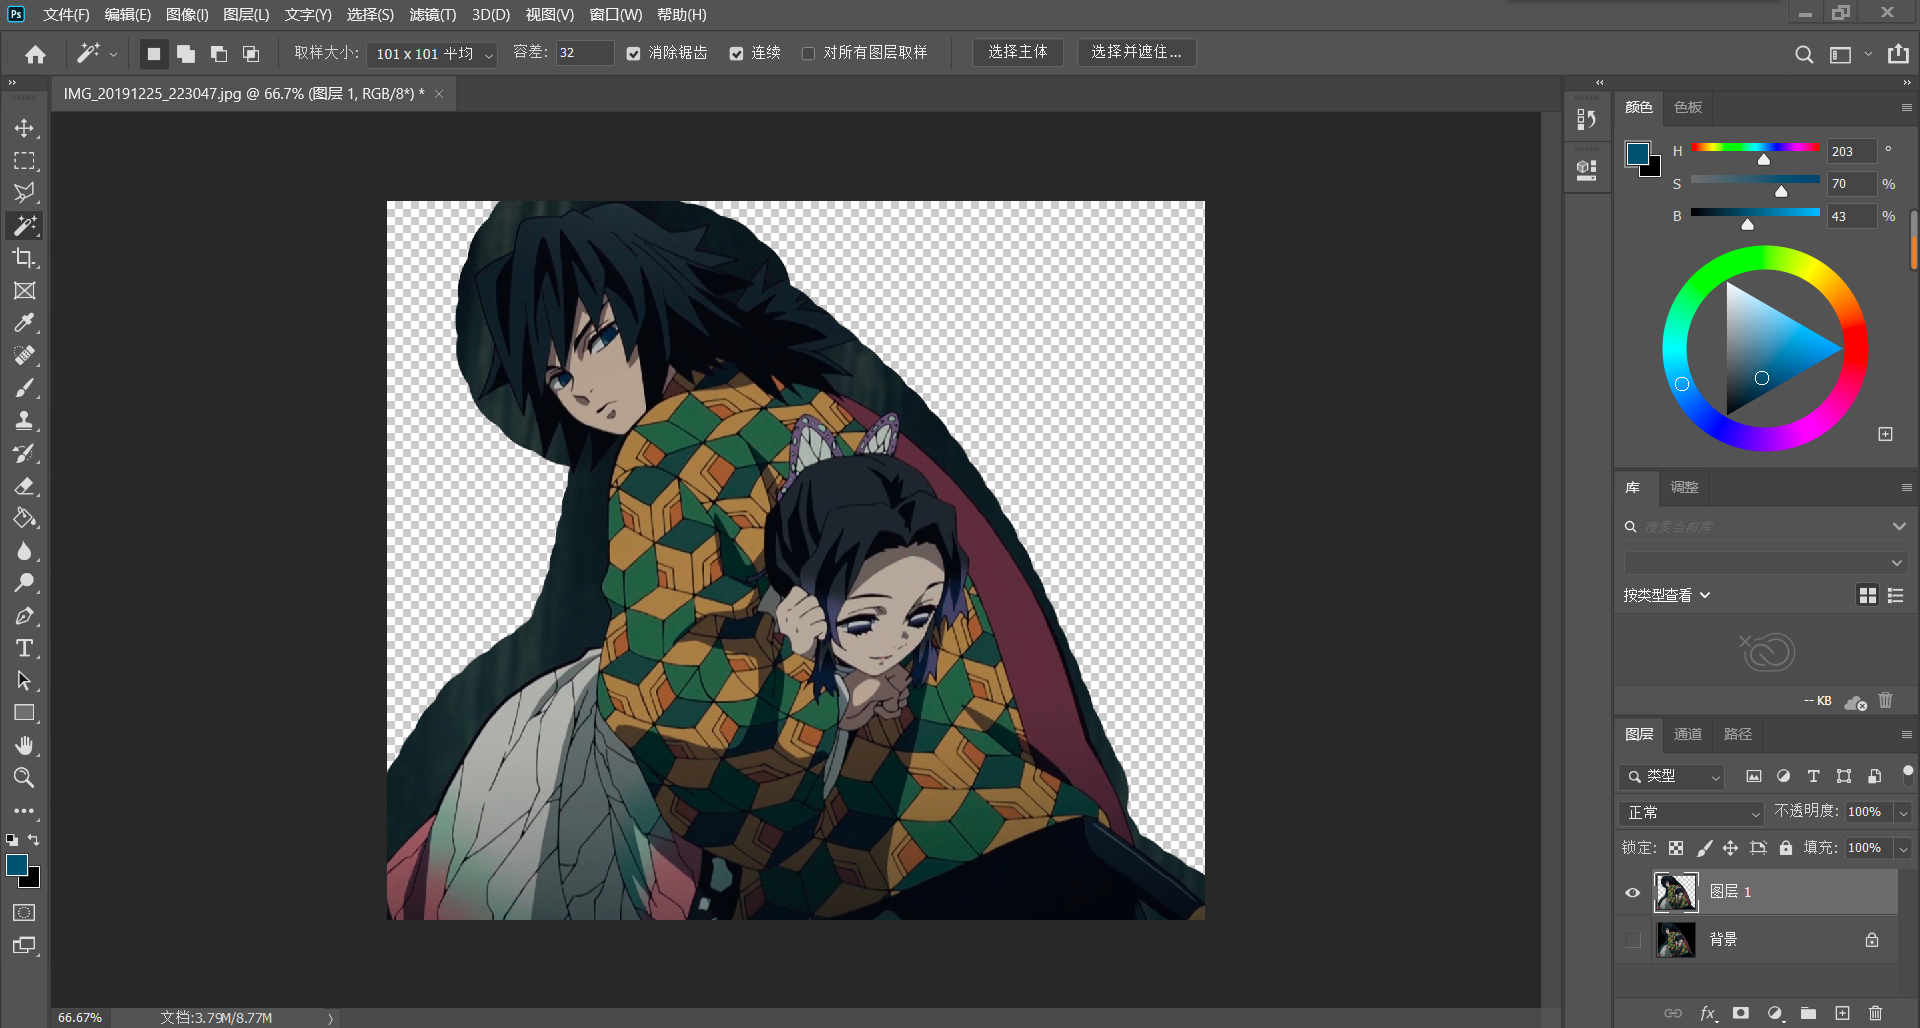The image size is (1920, 1028).
Task: Switch to the 通道 tab
Action: [1687, 734]
